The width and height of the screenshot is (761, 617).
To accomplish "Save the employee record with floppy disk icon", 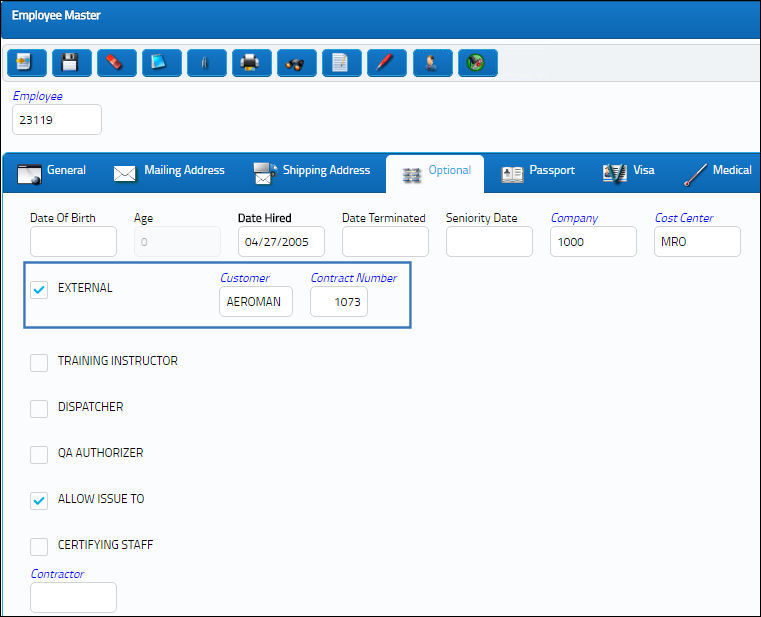I will click(71, 63).
